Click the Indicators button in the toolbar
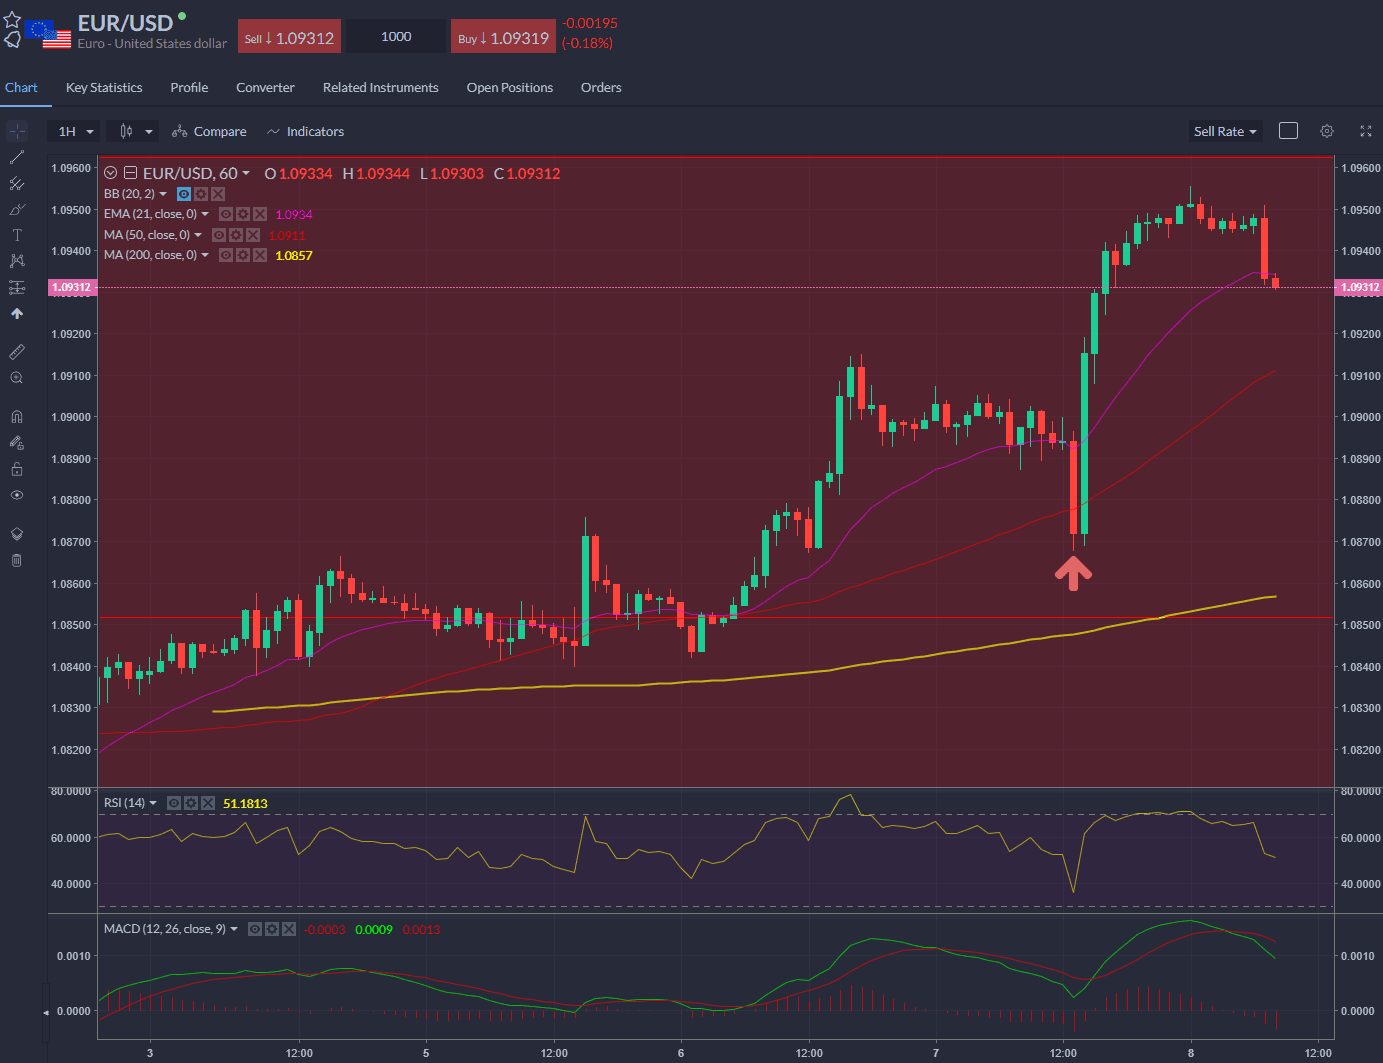 pos(306,131)
